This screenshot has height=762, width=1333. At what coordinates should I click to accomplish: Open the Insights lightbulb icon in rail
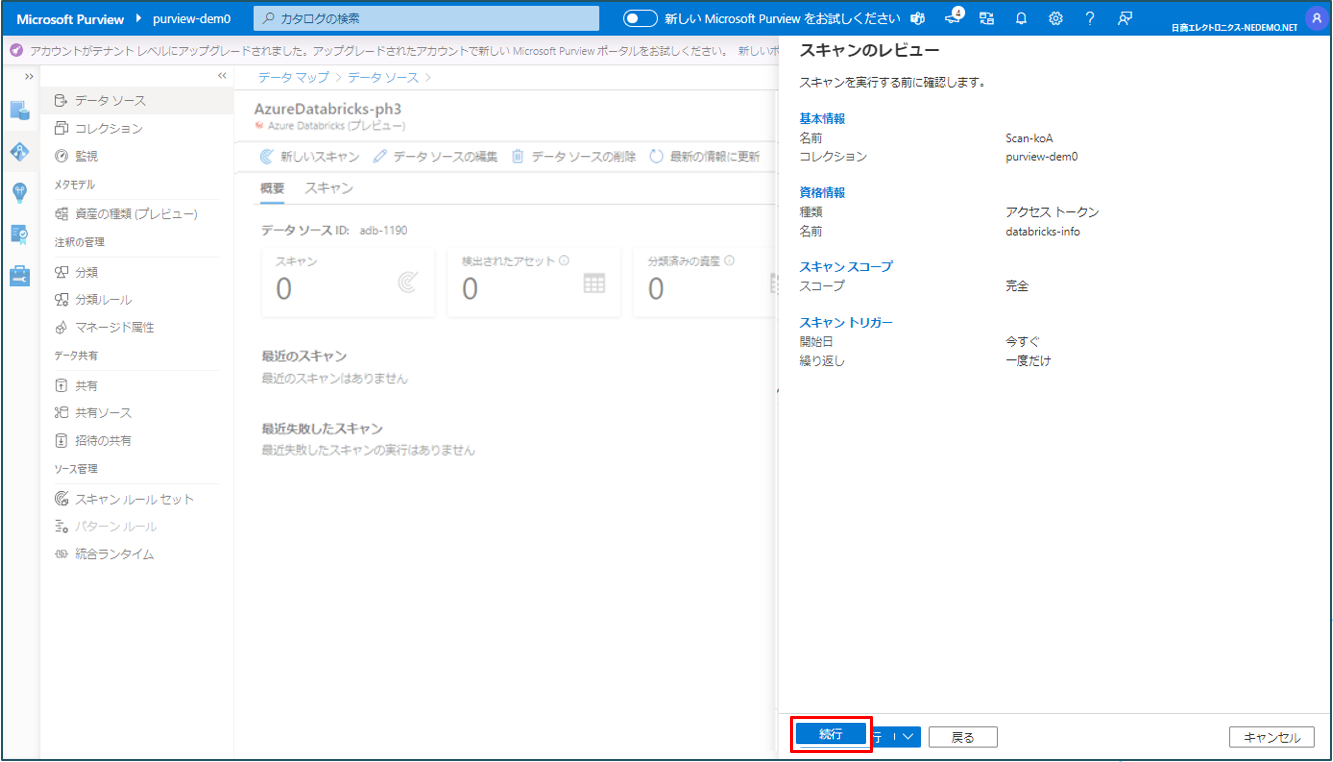tap(20, 192)
